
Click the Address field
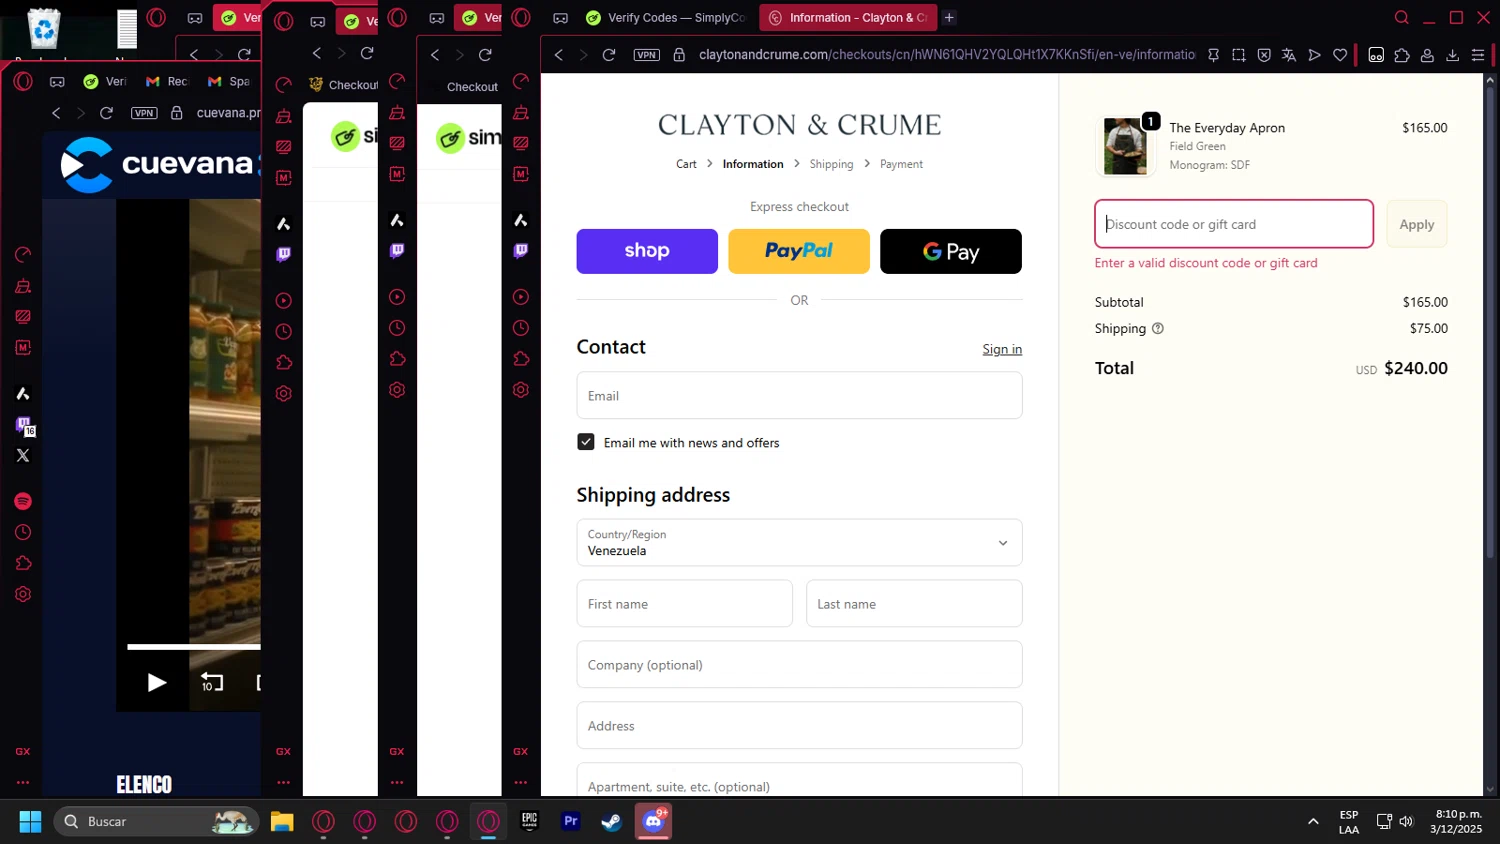799,725
